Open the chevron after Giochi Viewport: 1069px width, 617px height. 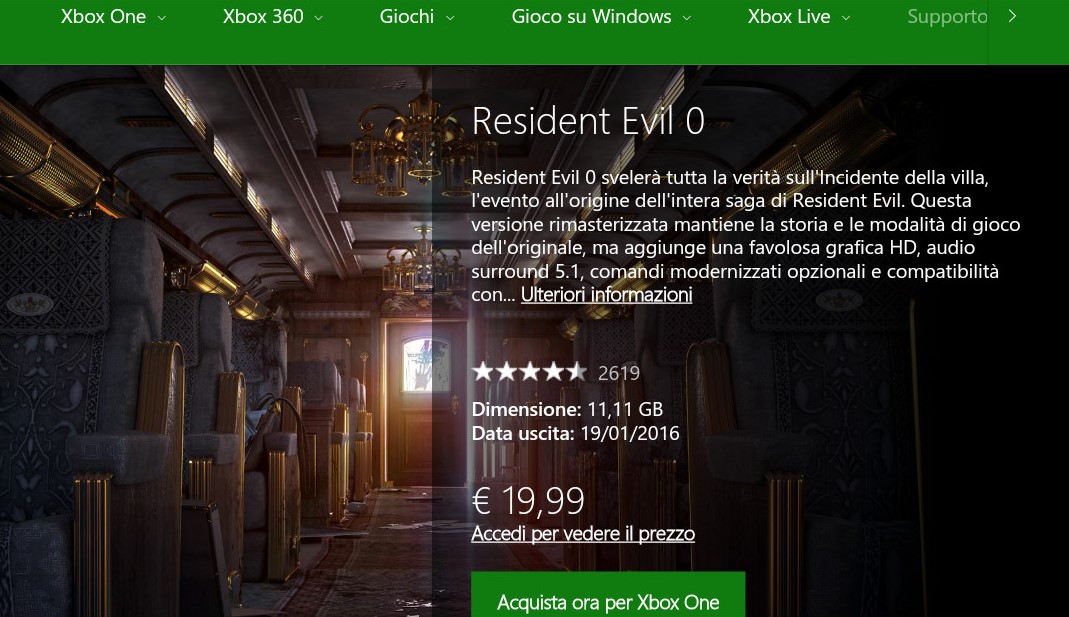pos(450,18)
